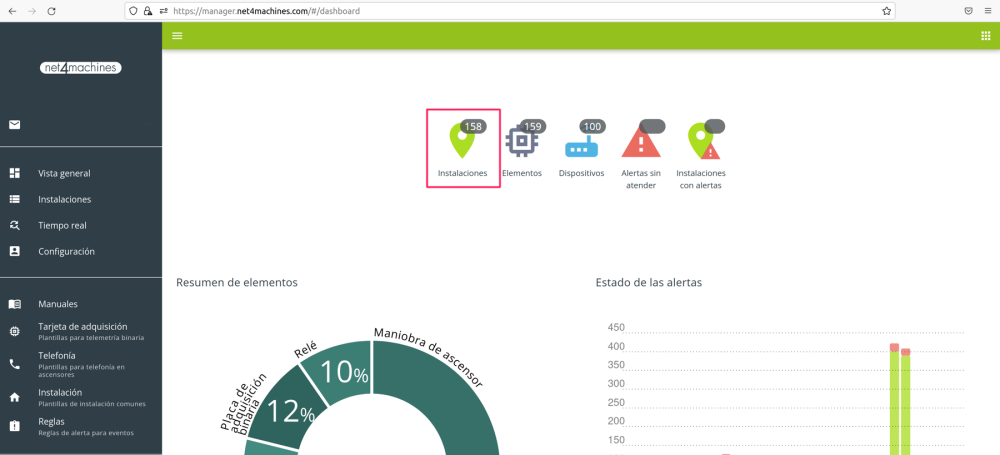Click the Tarjeta de adquisición chip icon
1000x455 pixels.
[x=15, y=331]
